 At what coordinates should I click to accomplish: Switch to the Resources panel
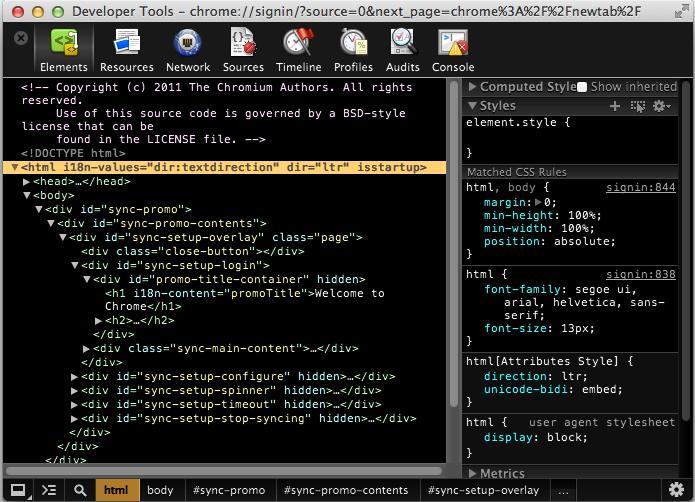[x=126, y=50]
